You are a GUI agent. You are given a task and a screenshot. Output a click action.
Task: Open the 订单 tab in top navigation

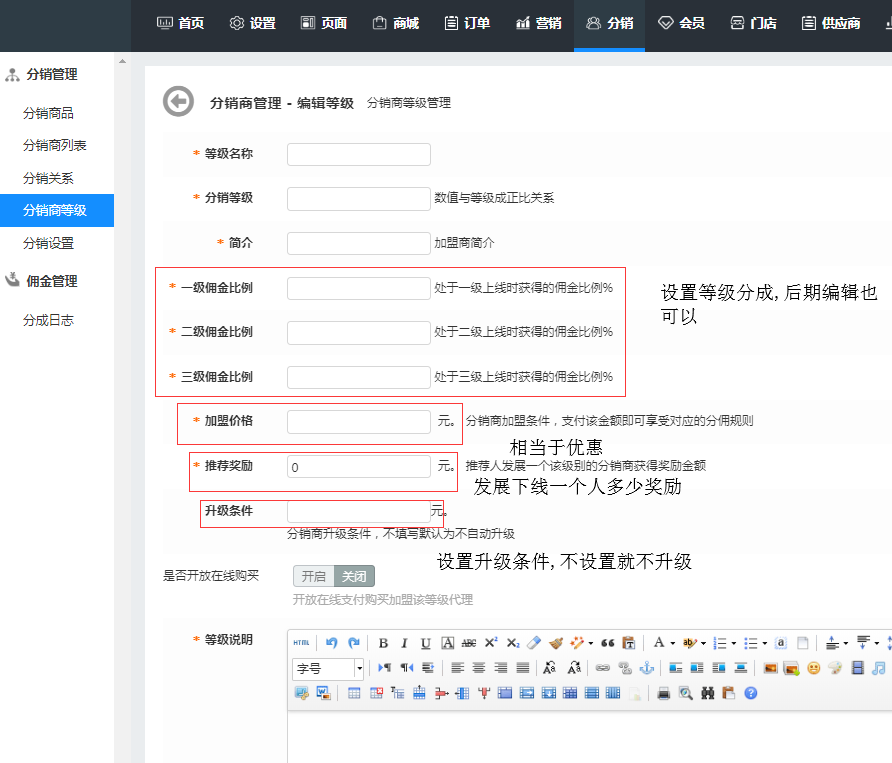[x=467, y=23]
